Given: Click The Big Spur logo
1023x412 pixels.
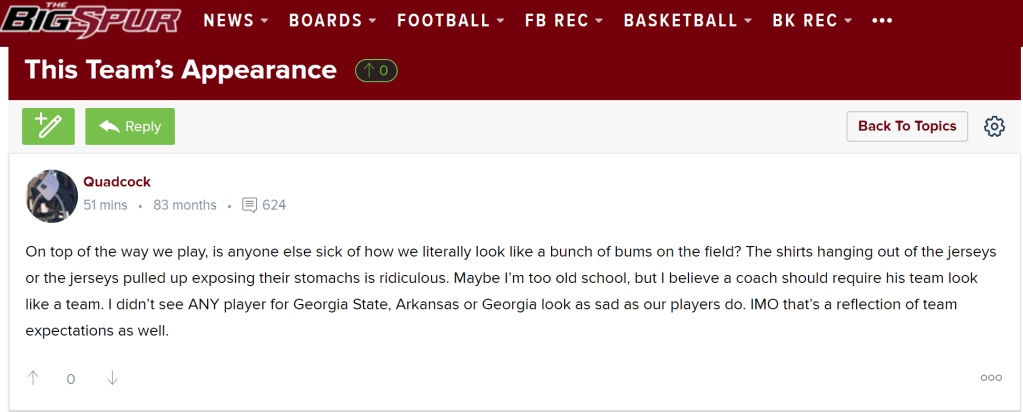Looking at the screenshot, I should 91,19.
